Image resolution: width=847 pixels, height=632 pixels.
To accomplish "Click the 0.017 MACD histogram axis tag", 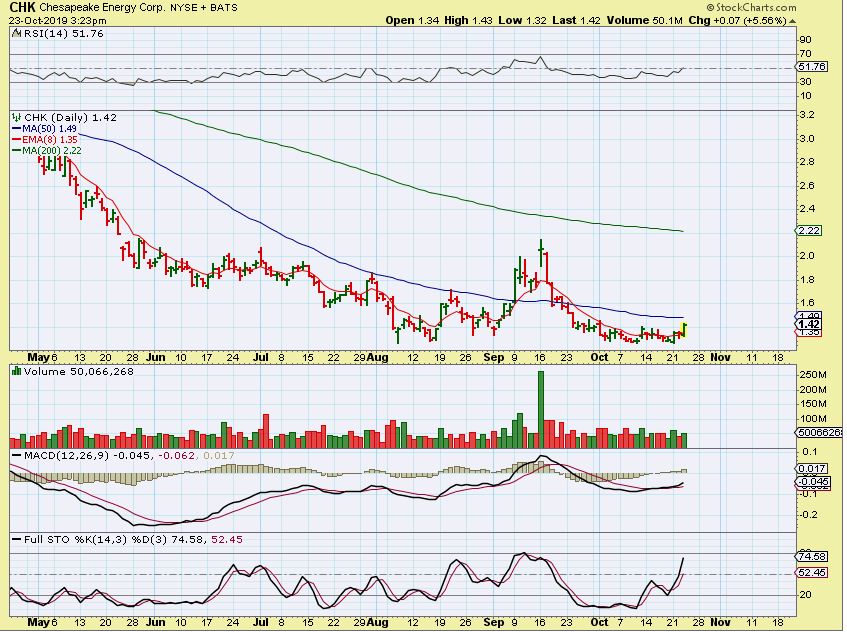I will coord(812,468).
